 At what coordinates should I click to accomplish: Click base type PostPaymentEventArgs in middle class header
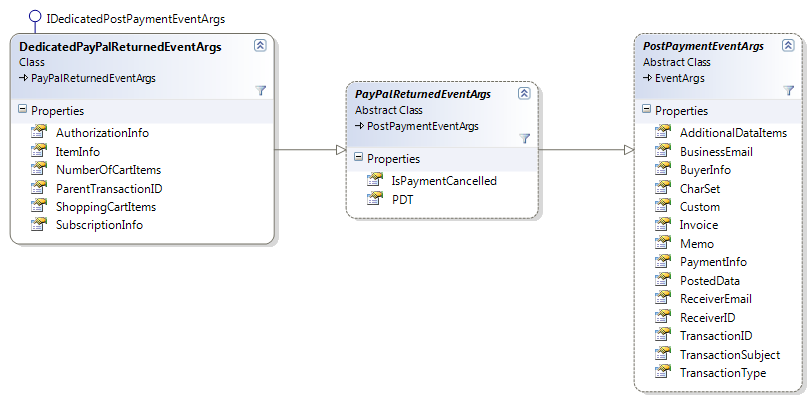(x=423, y=126)
